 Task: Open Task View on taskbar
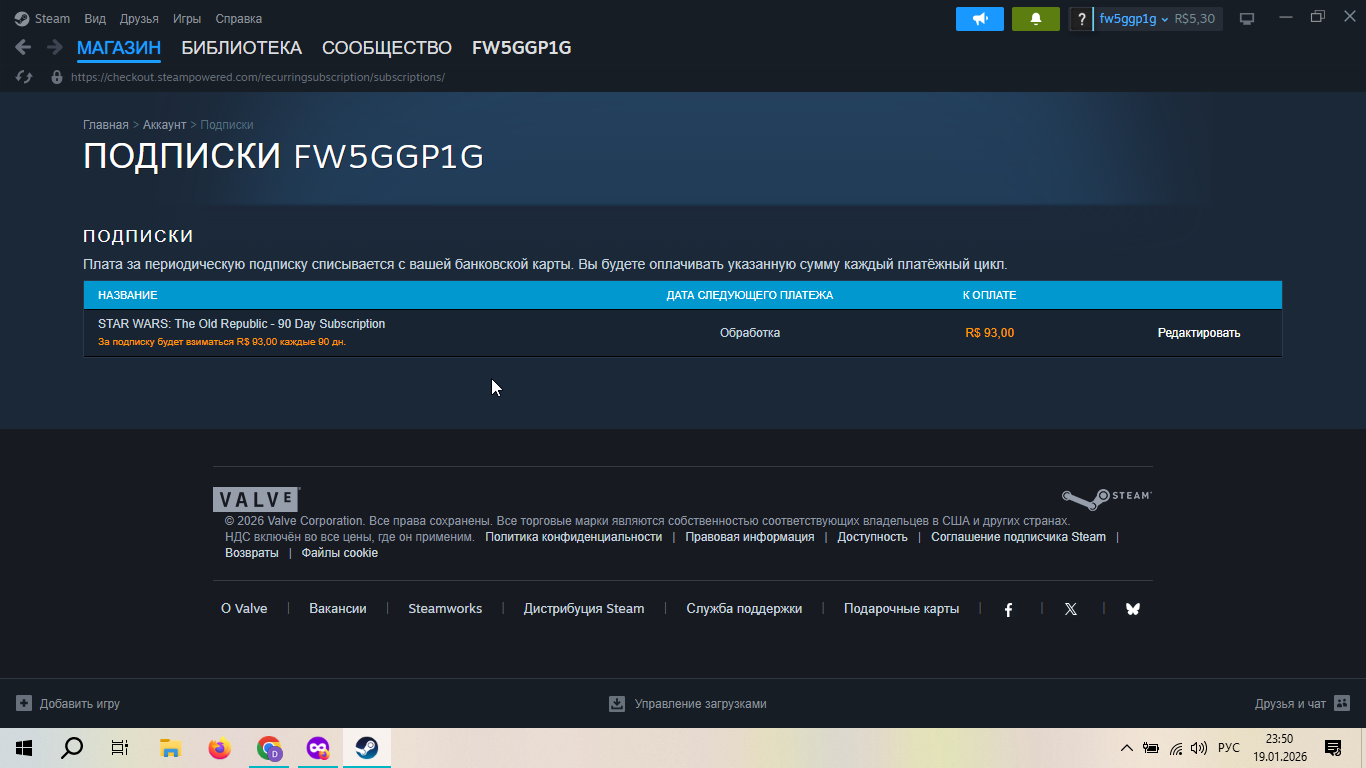coord(120,748)
